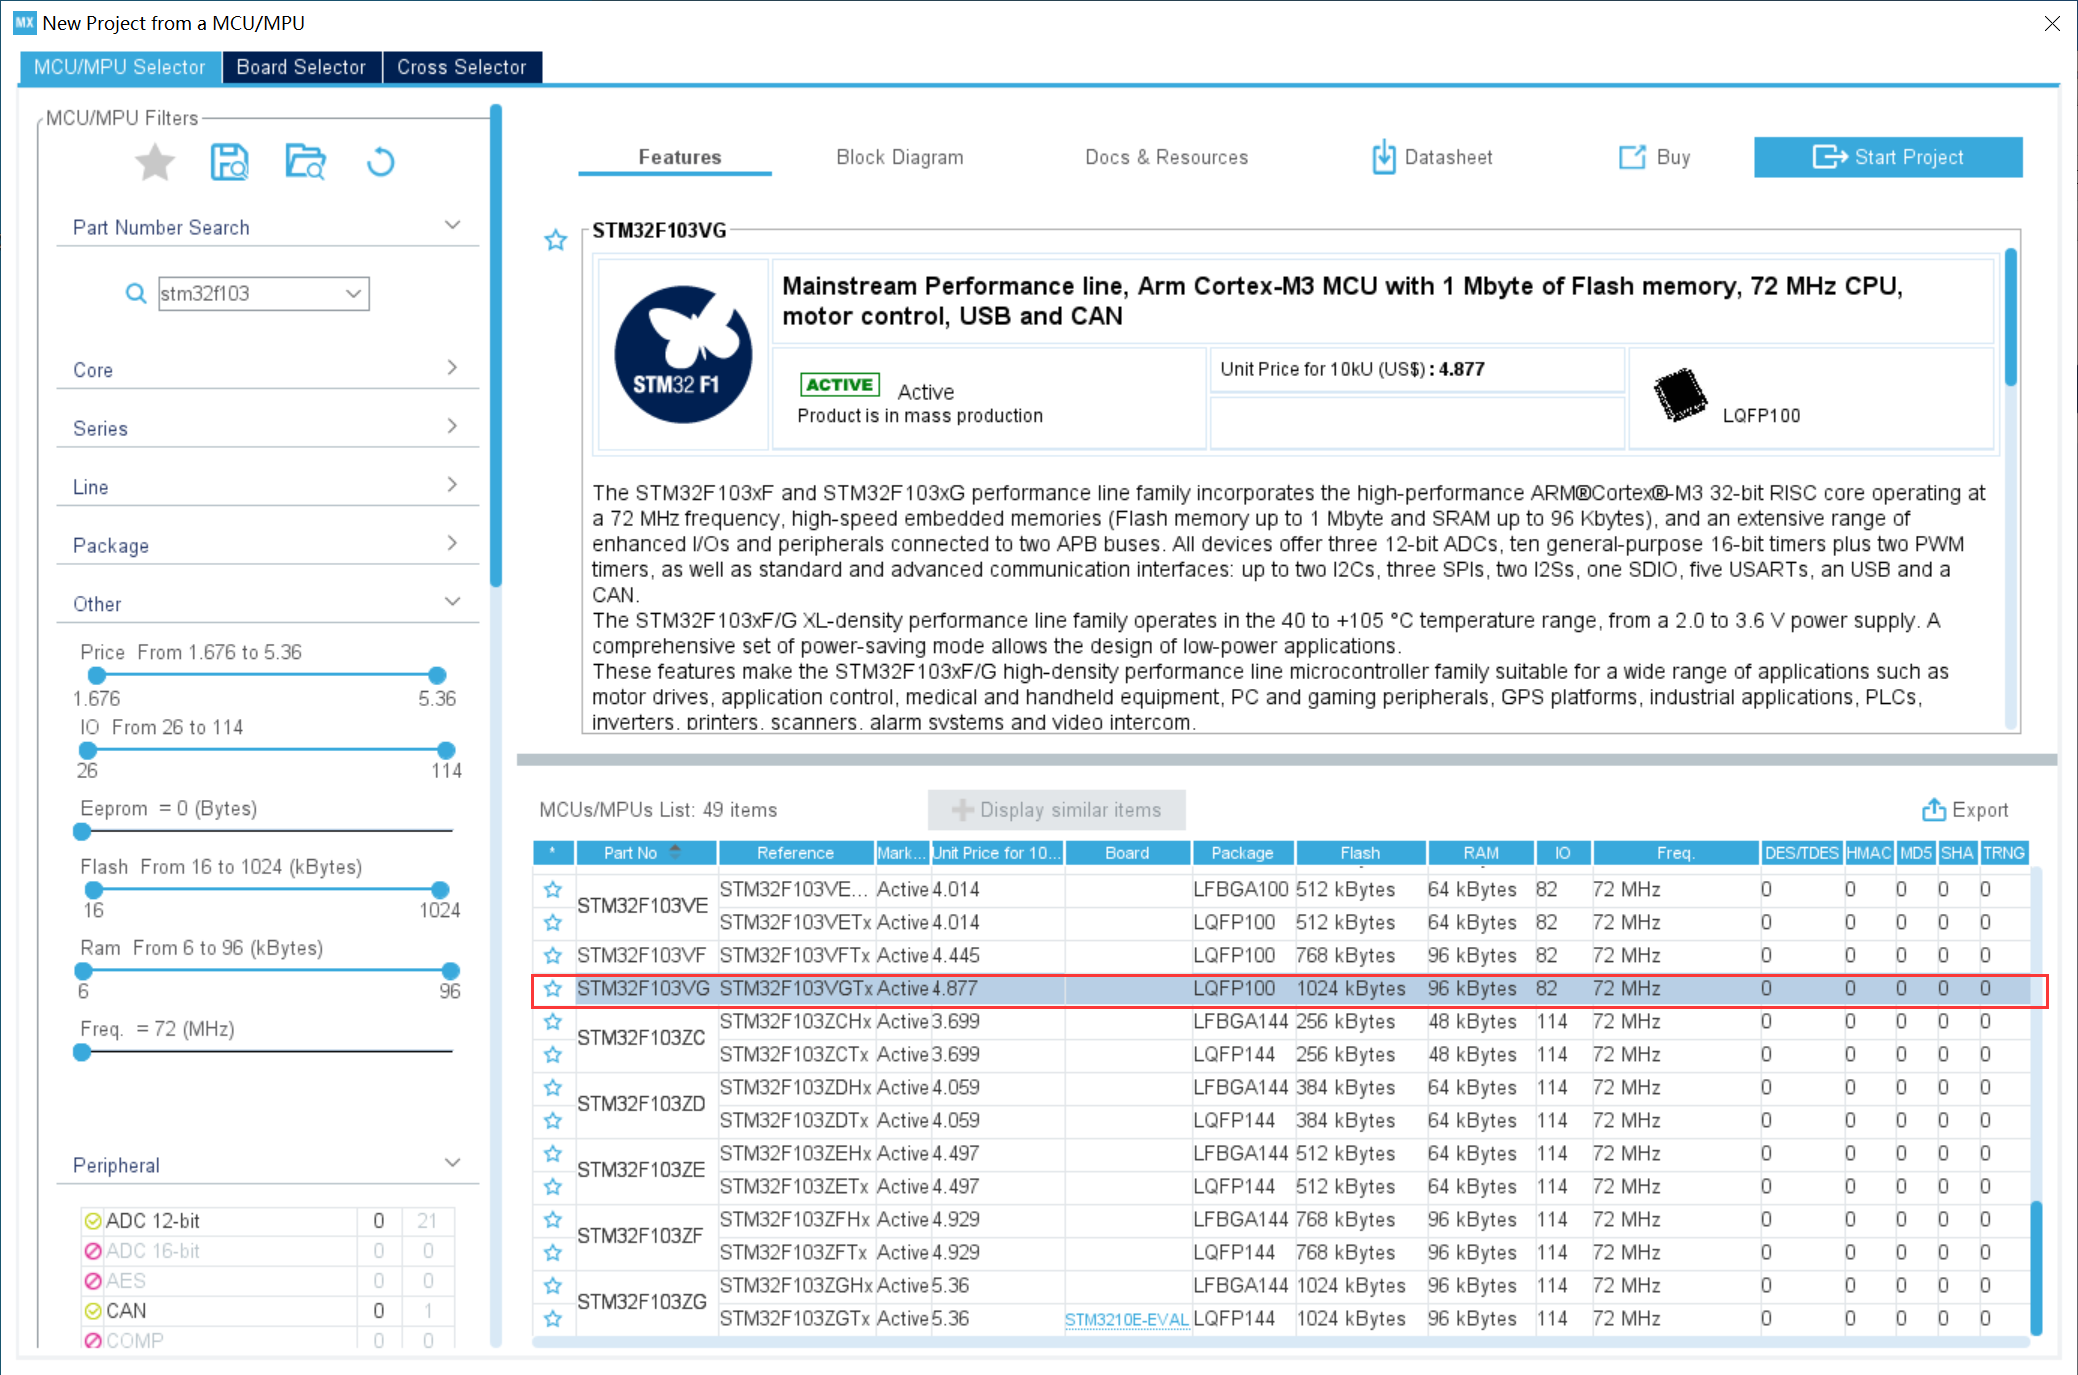Image resolution: width=2078 pixels, height=1375 pixels.
Task: Favorite the STM32F103VG star next to title
Action: (556, 240)
